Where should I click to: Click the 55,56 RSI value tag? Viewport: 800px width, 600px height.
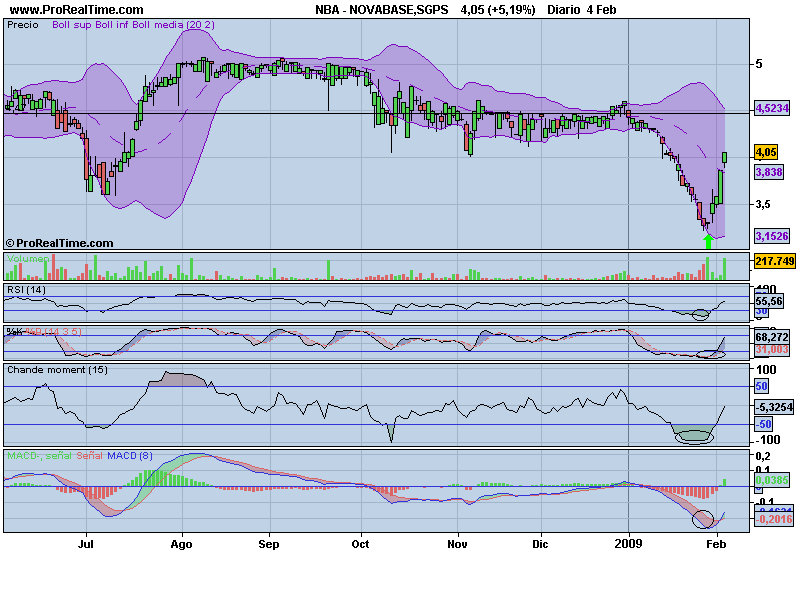tap(769, 301)
